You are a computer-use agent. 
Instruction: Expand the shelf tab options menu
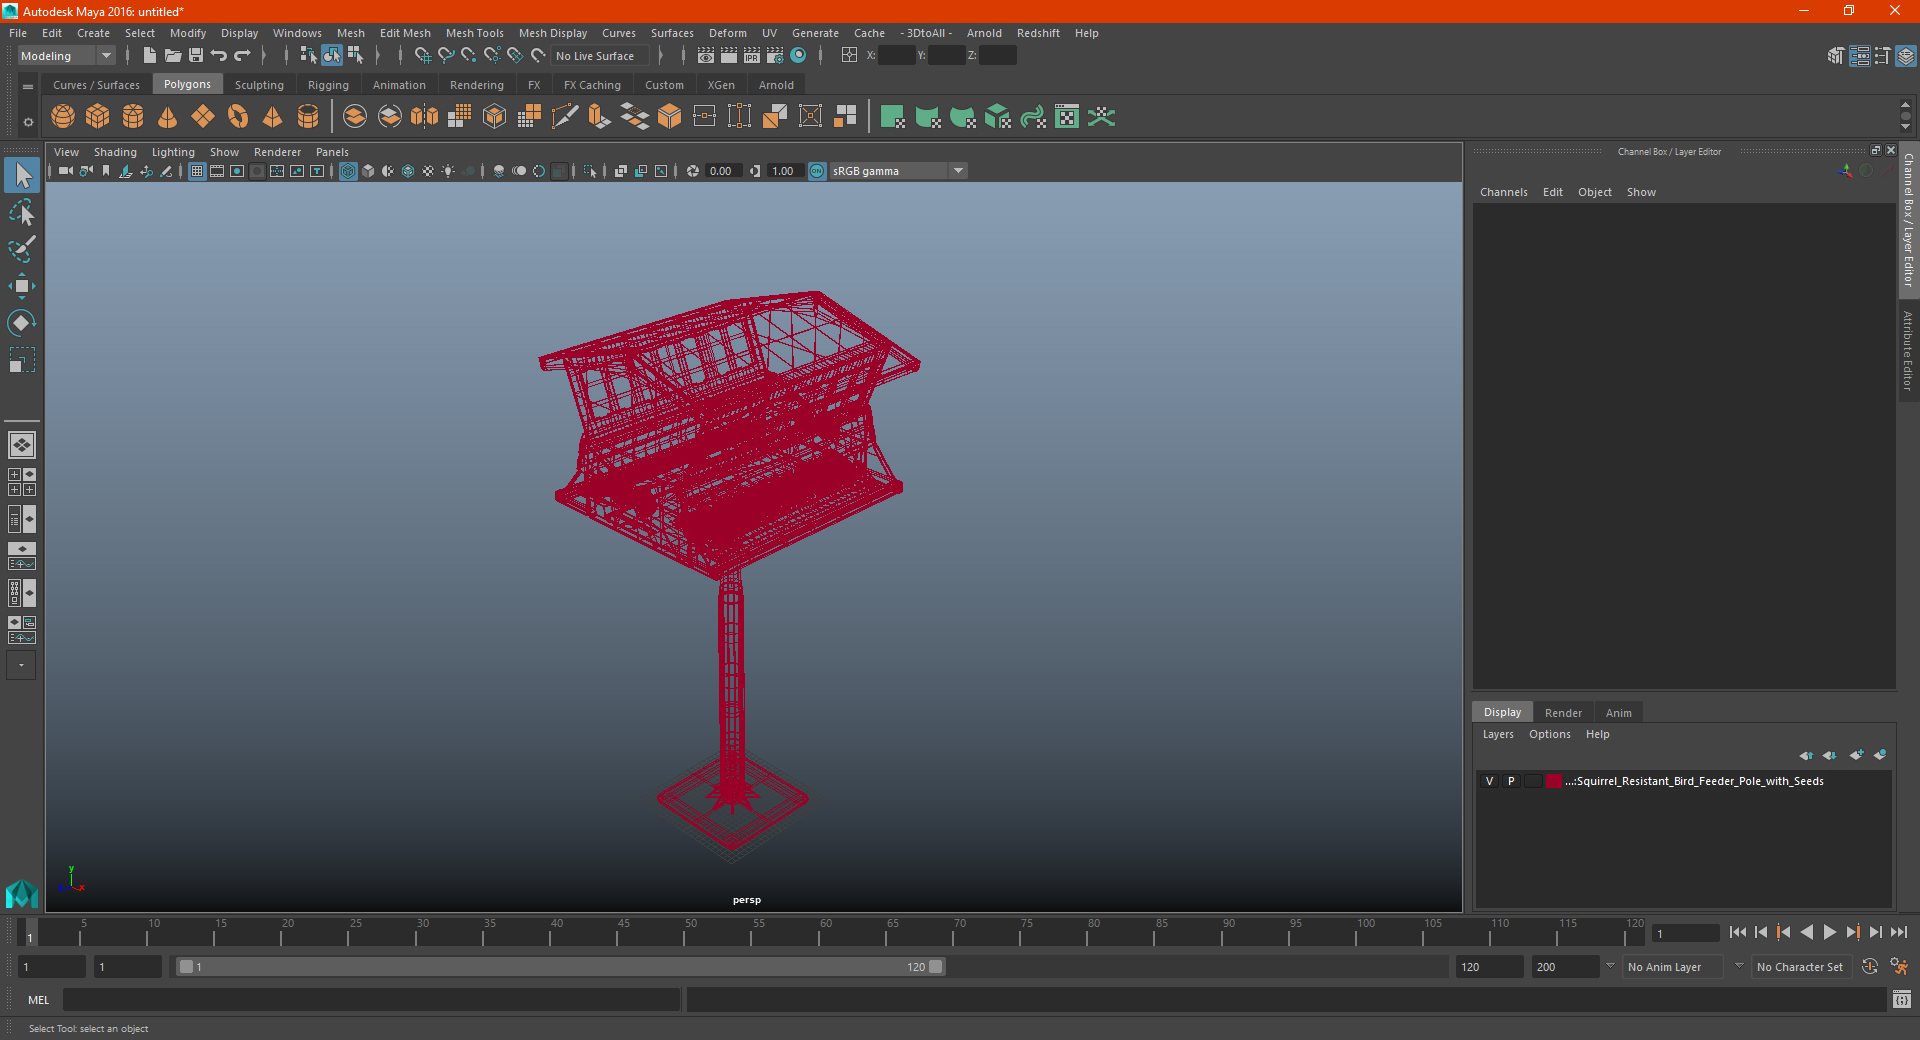[28, 87]
